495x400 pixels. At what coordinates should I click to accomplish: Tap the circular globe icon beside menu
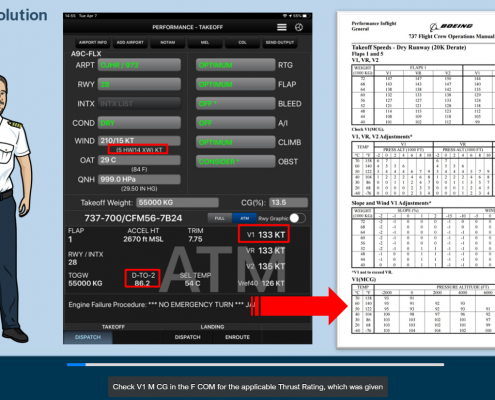tap(299, 27)
